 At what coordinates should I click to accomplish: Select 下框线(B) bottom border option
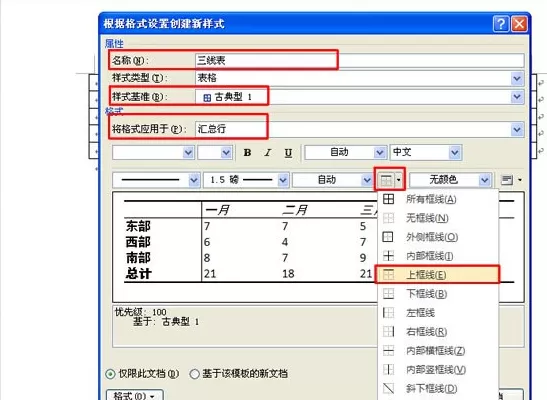coord(438,294)
